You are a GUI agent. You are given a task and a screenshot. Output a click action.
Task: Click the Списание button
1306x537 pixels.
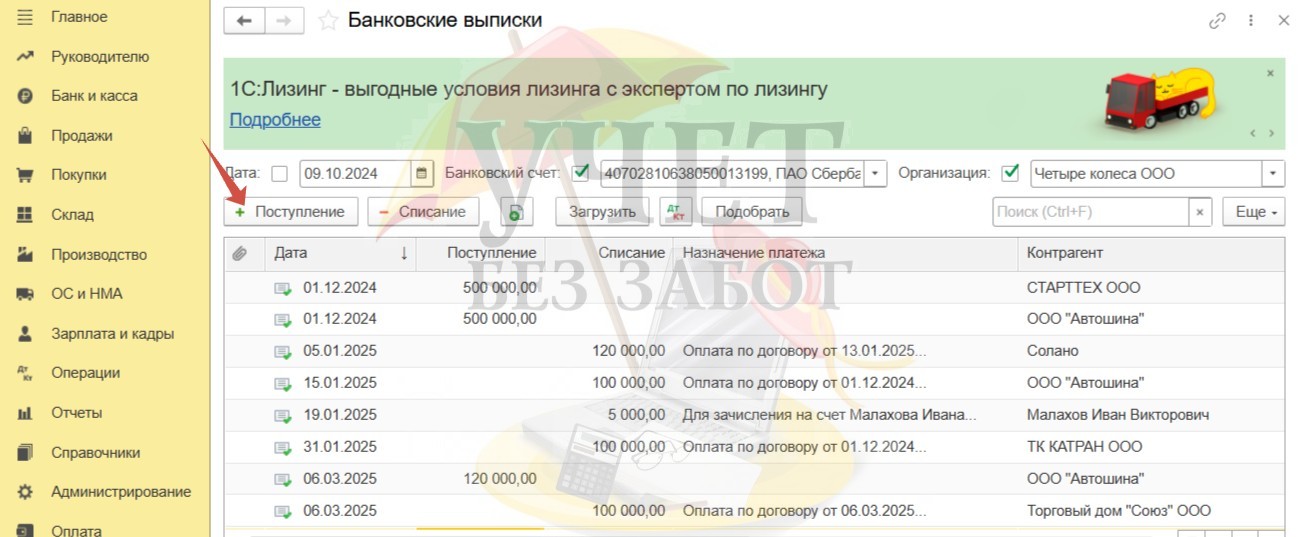coord(423,212)
